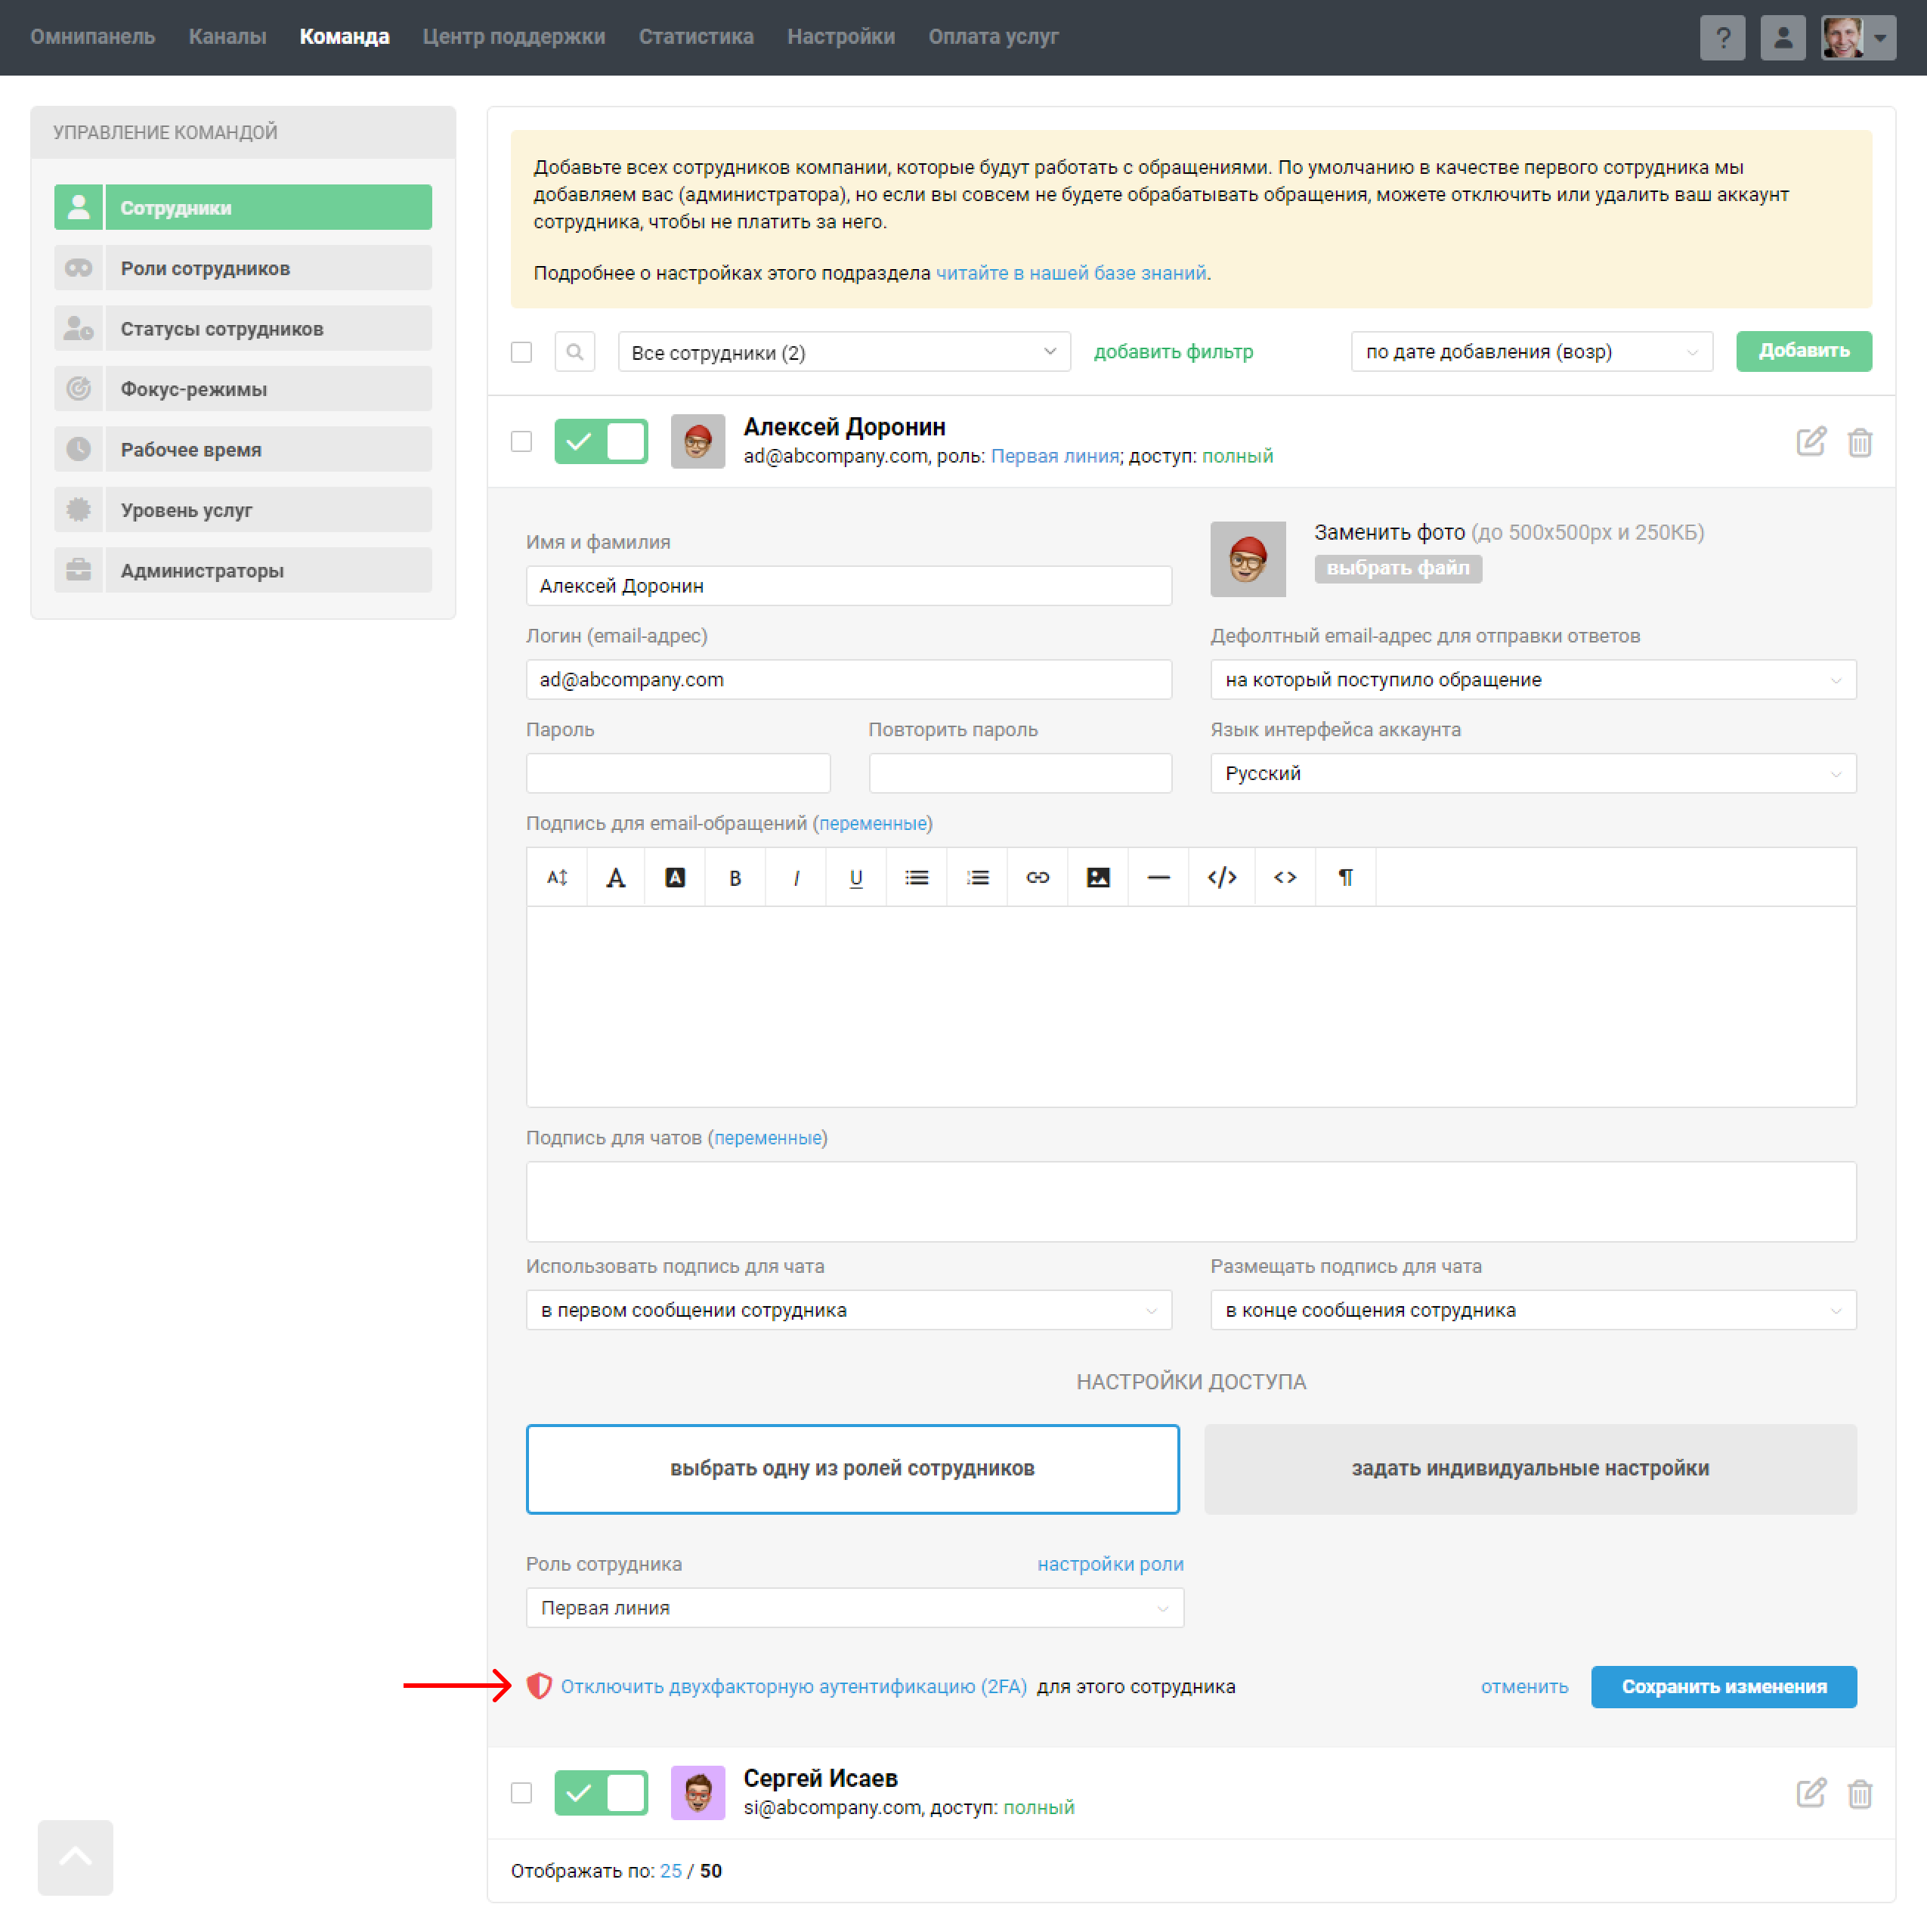Click the scroll-to-top arrow button
The height and width of the screenshot is (1932, 1927).
pyautogui.click(x=75, y=1857)
